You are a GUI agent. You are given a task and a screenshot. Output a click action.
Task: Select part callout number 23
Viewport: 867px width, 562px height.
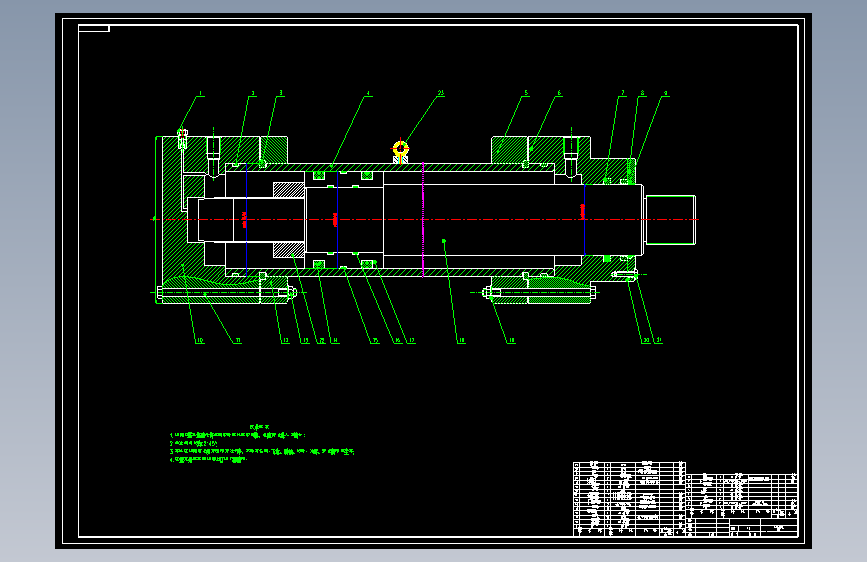click(441, 93)
